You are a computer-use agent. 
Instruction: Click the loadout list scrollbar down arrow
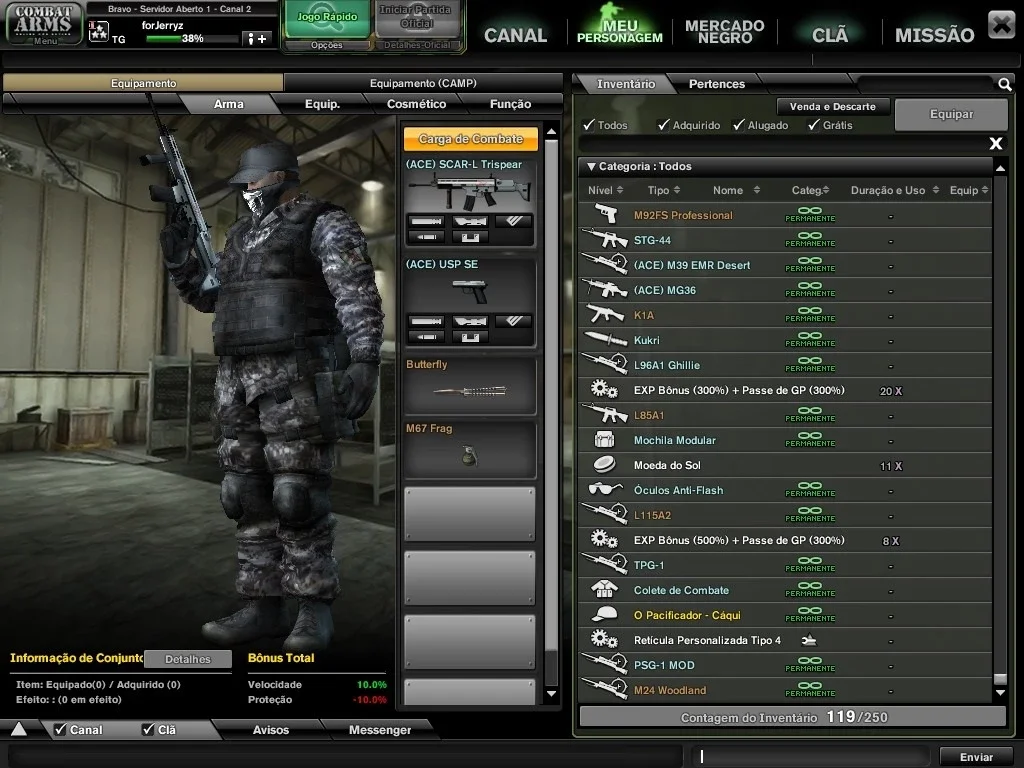tap(551, 694)
